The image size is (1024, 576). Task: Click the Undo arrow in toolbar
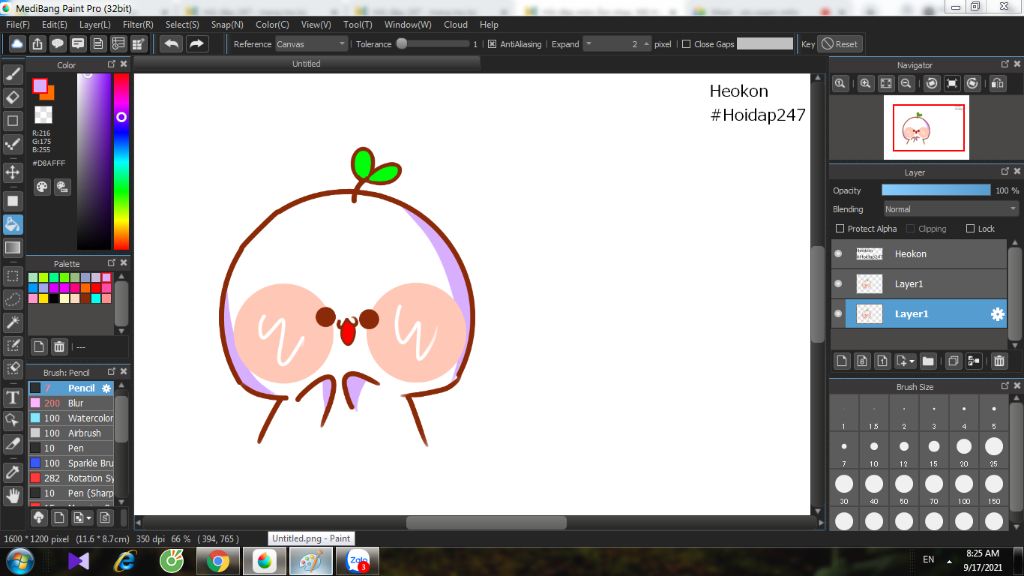click(172, 44)
